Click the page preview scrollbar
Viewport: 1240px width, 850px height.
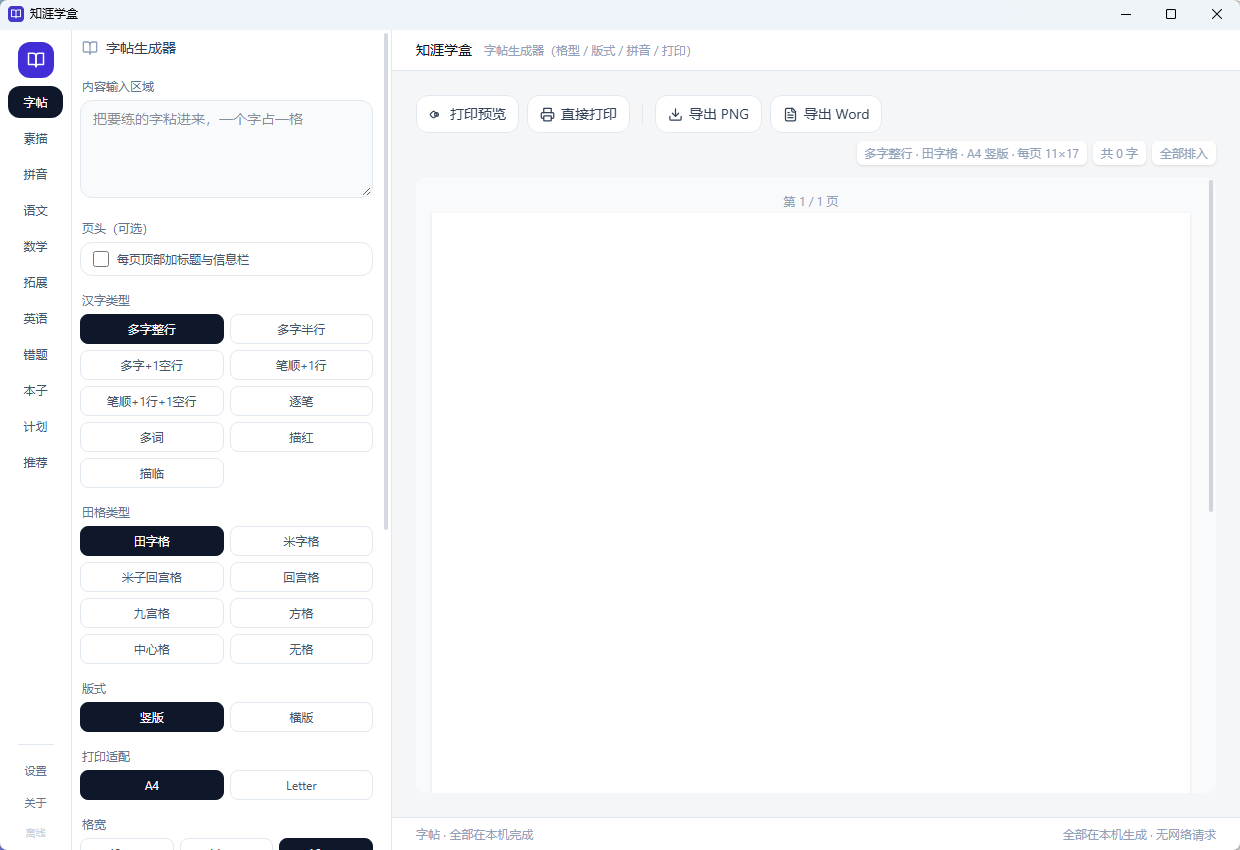[x=1211, y=345]
